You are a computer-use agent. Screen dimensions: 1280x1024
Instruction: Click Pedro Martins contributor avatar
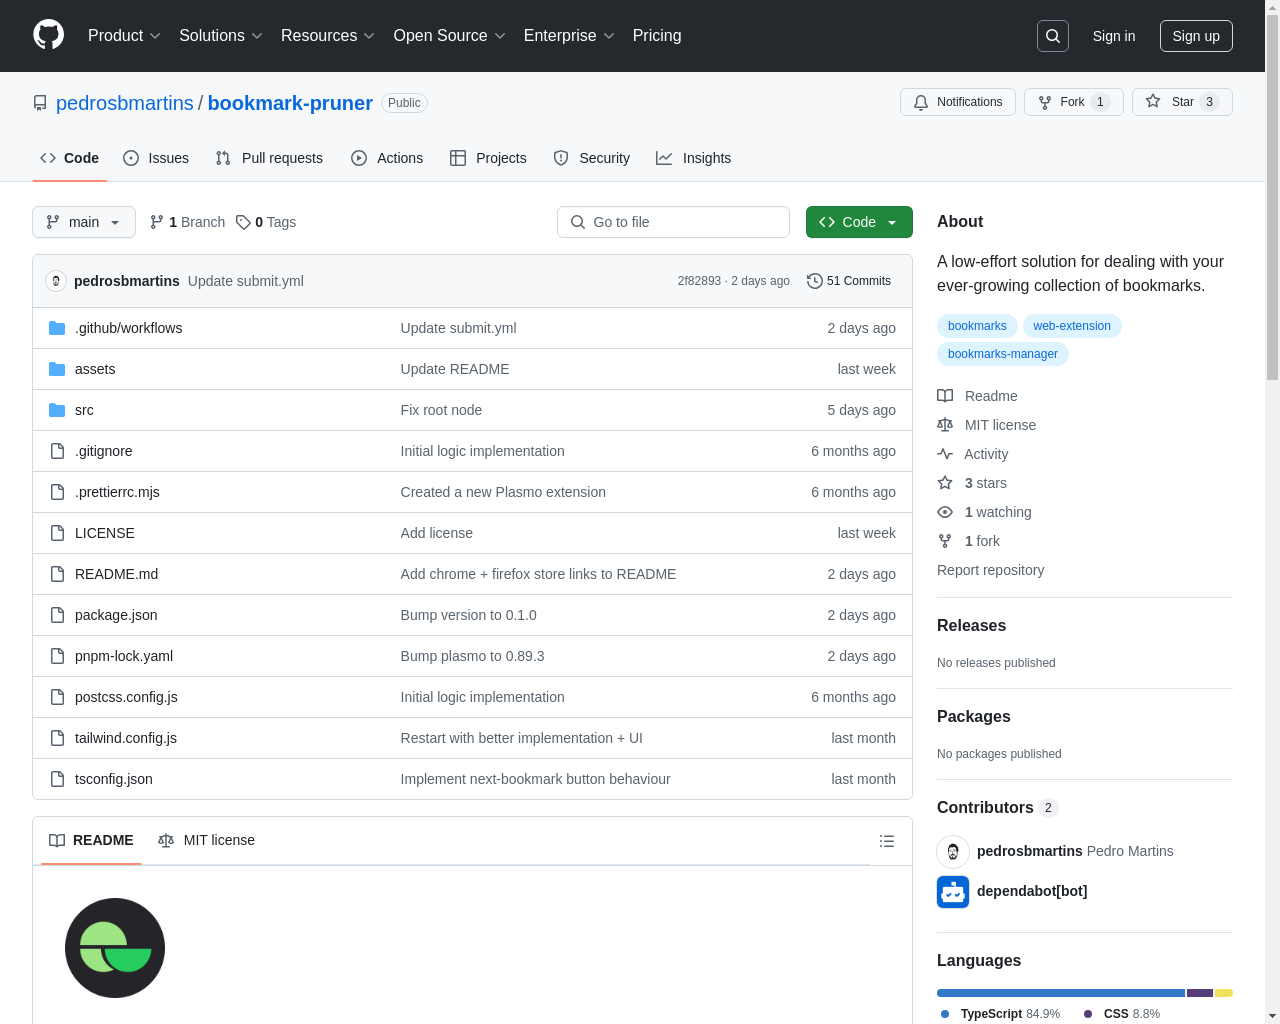[x=953, y=852]
